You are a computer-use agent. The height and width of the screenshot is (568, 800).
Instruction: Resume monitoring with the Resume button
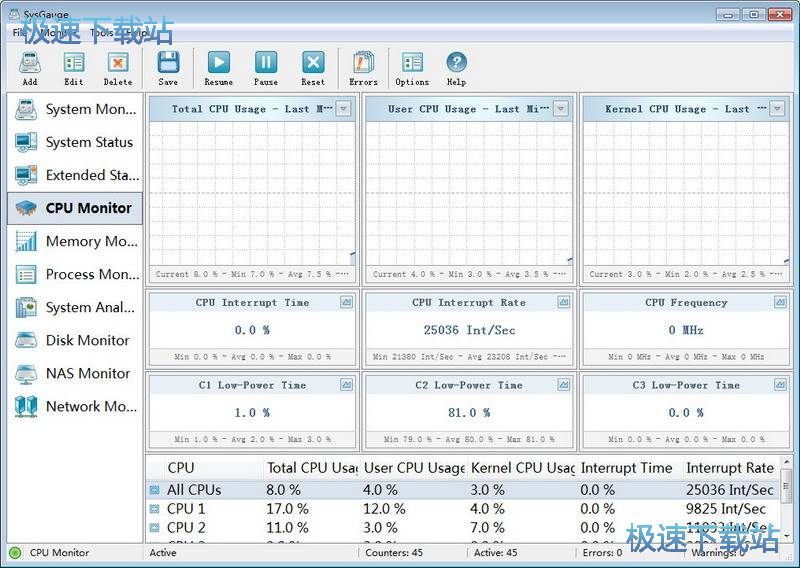[x=218, y=64]
